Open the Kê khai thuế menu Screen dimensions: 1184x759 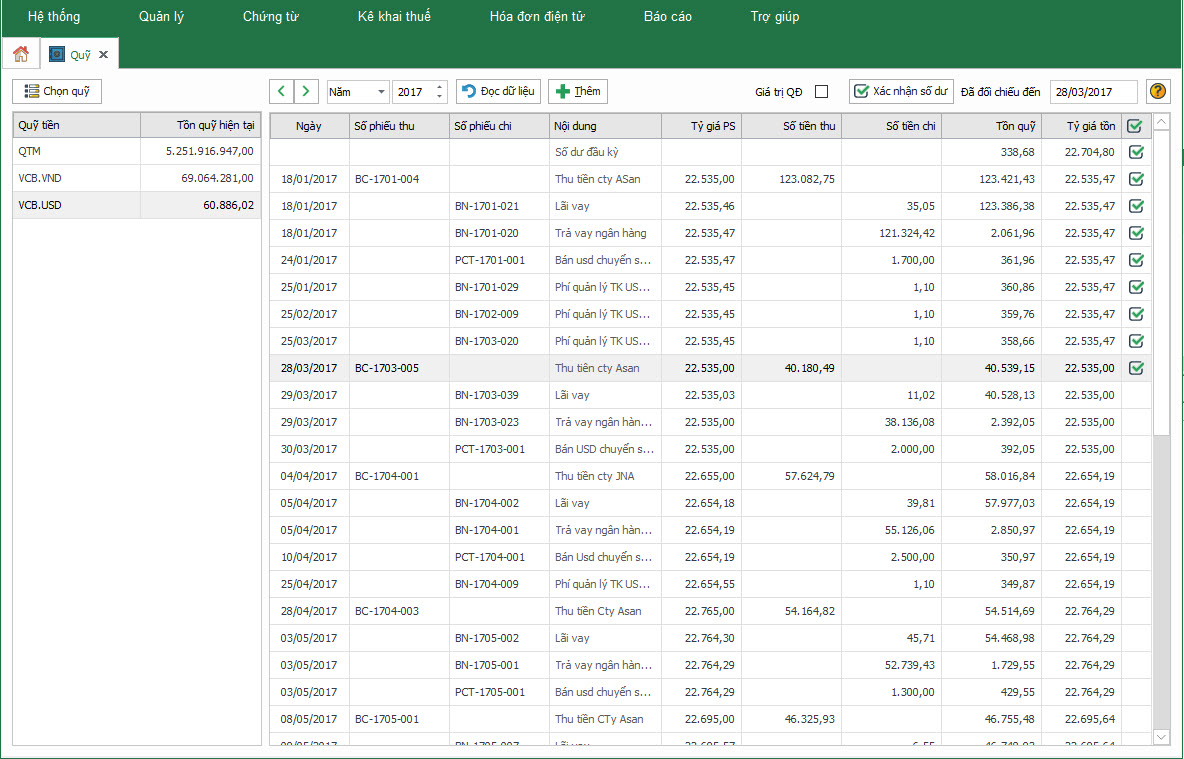pyautogui.click(x=394, y=16)
